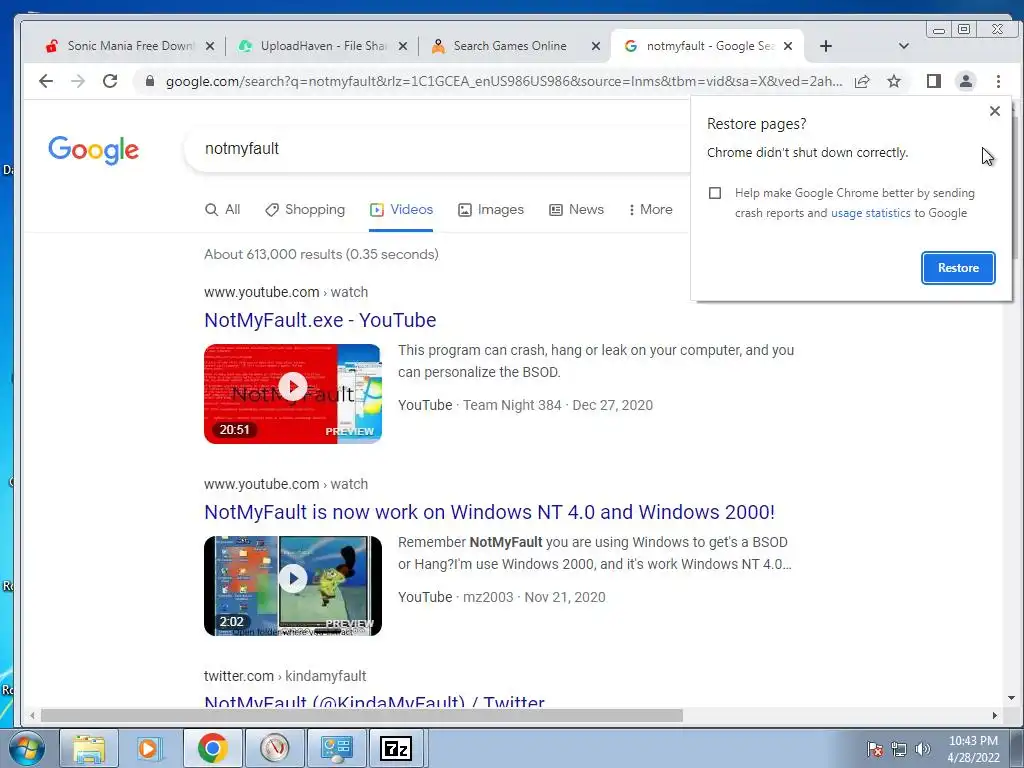The width and height of the screenshot is (1024, 768).
Task: Focus the notmyfault search box
Action: pyautogui.click(x=438, y=149)
